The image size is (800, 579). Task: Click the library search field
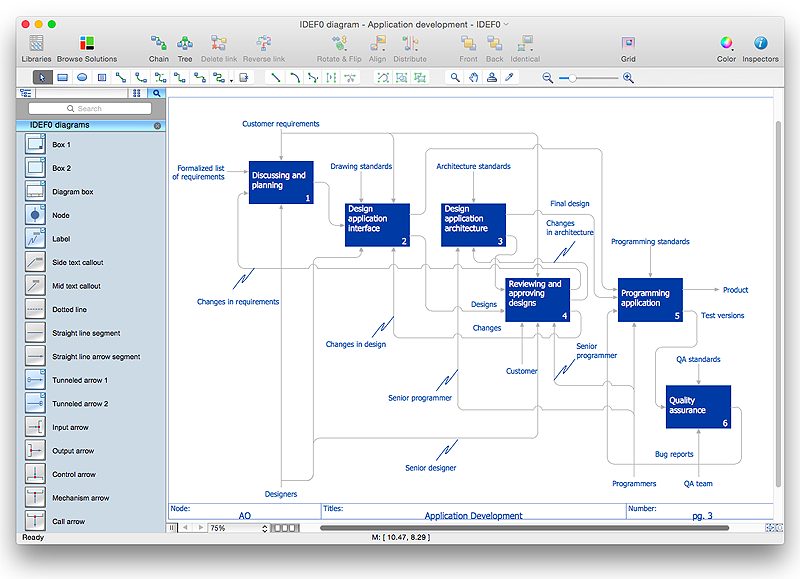tap(90, 108)
